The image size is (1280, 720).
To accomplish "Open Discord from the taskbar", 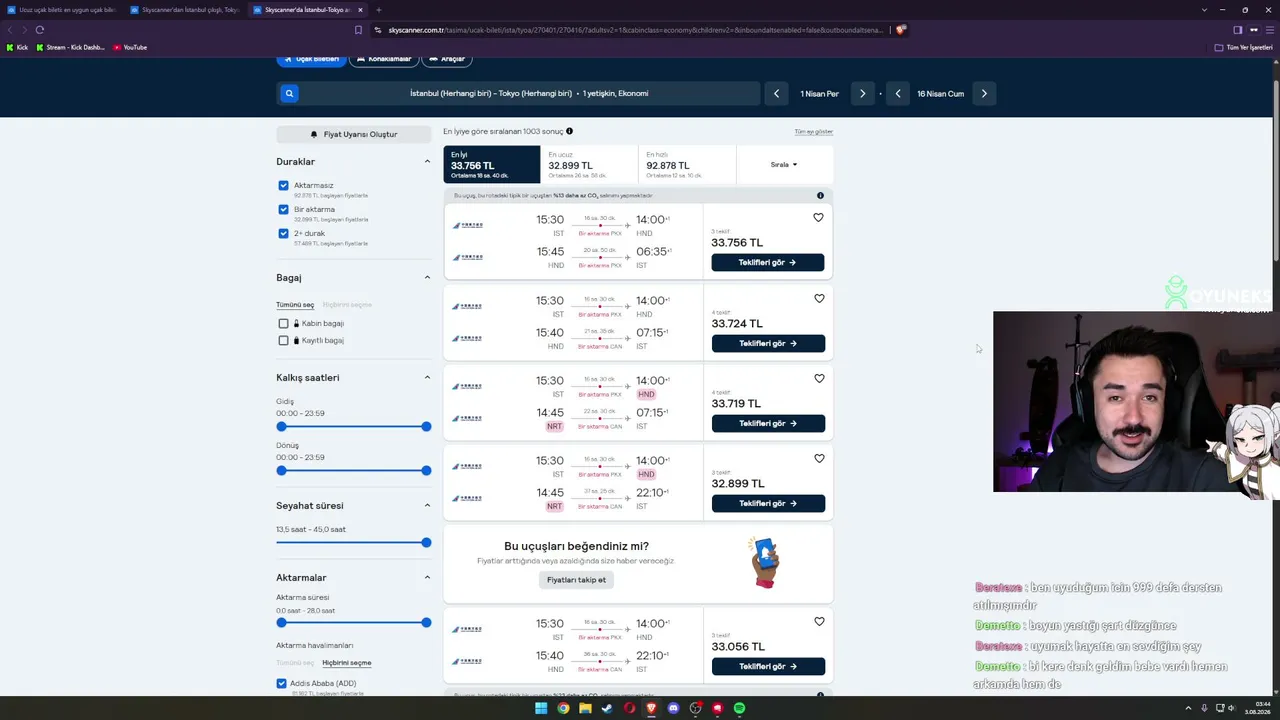I will pos(673,708).
